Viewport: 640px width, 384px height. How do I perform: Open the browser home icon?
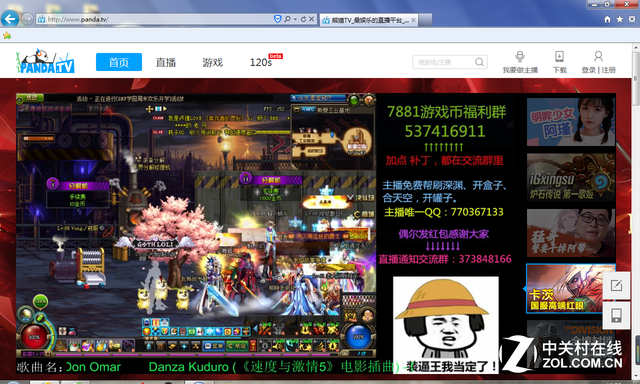click(607, 19)
